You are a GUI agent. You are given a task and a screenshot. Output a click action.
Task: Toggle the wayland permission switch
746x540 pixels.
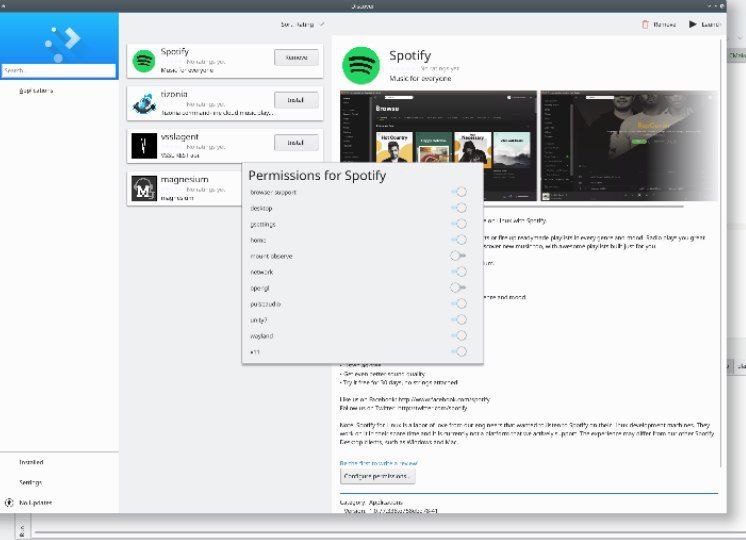(459, 336)
